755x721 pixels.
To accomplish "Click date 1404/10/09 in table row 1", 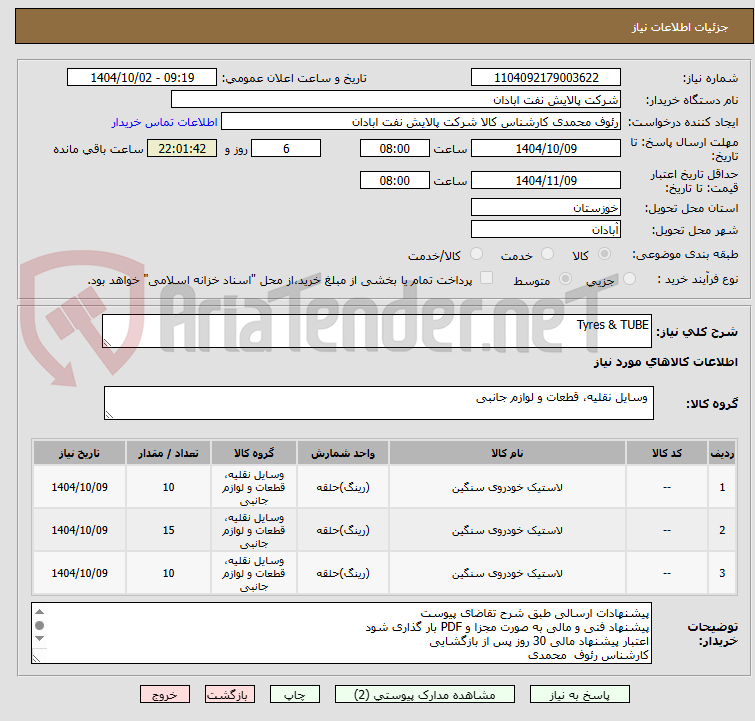I will pos(79,487).
